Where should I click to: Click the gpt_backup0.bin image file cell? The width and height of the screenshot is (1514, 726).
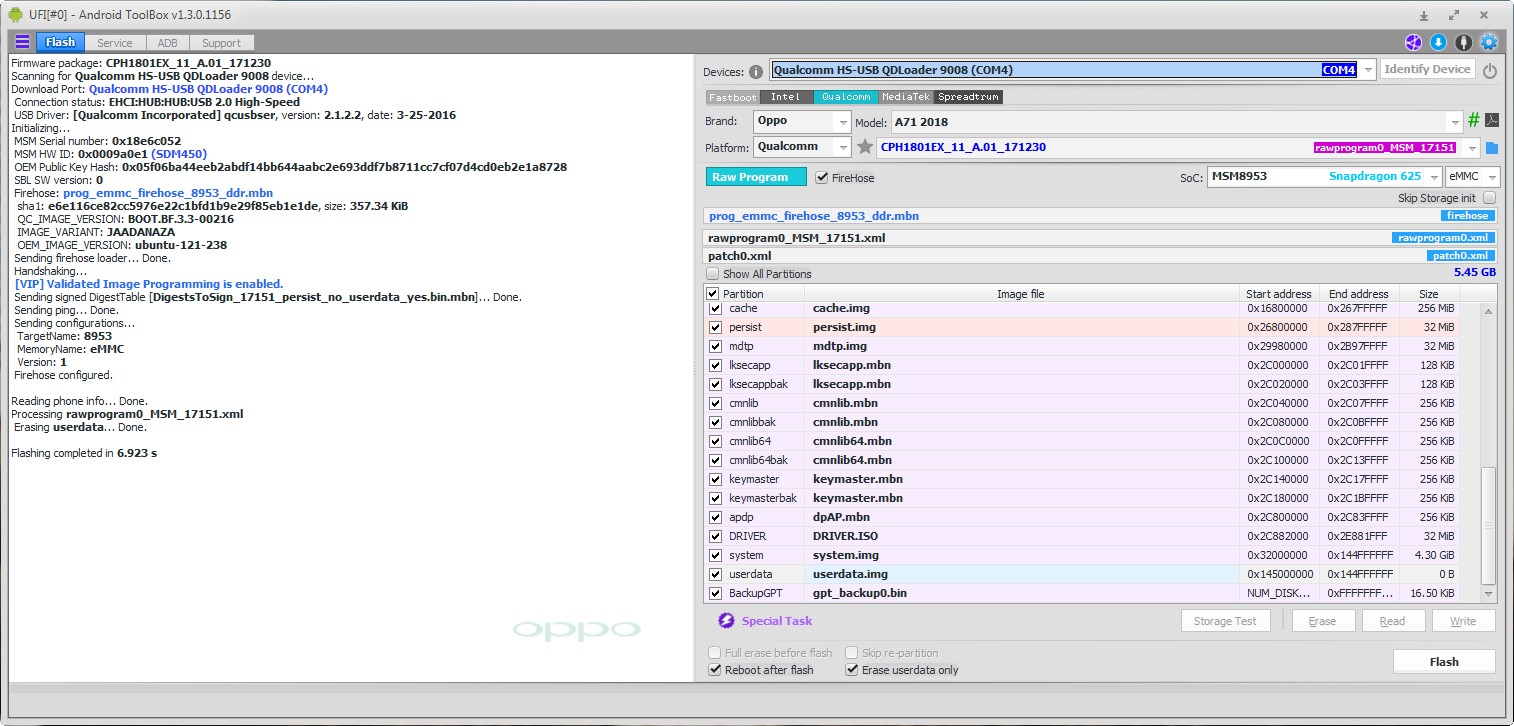coord(1022,593)
